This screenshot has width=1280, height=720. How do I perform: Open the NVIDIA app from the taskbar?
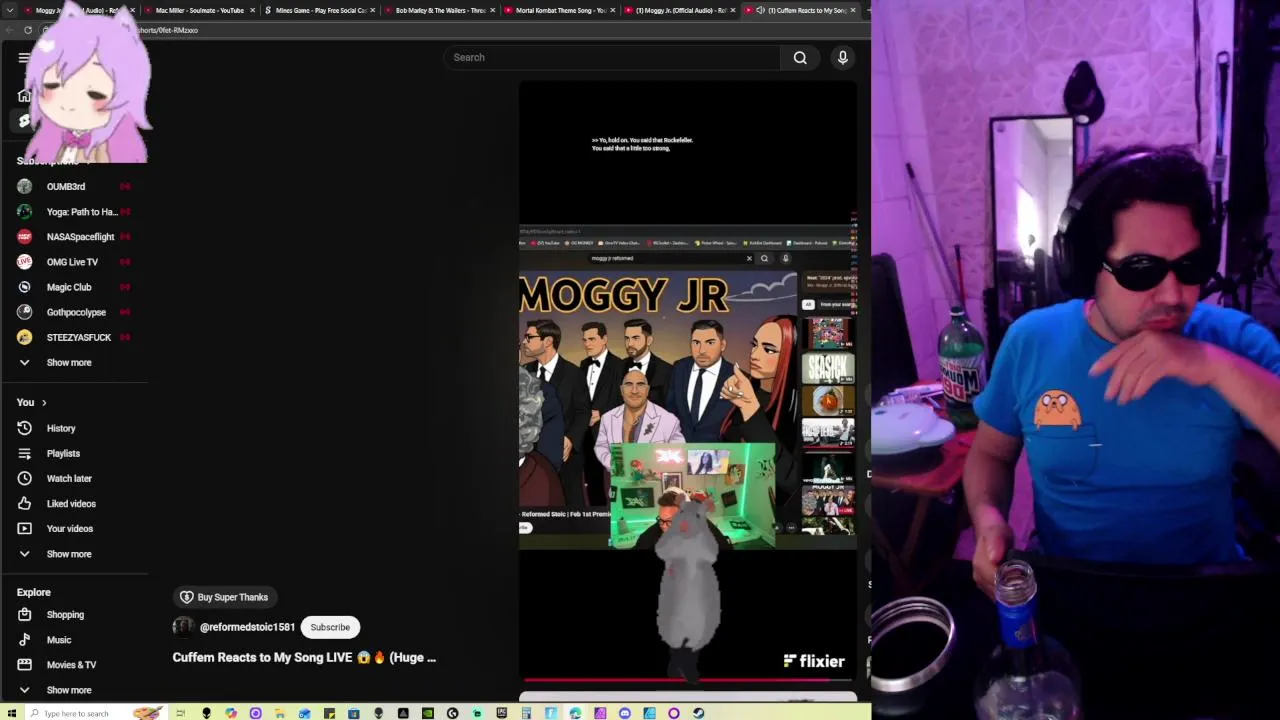point(428,713)
